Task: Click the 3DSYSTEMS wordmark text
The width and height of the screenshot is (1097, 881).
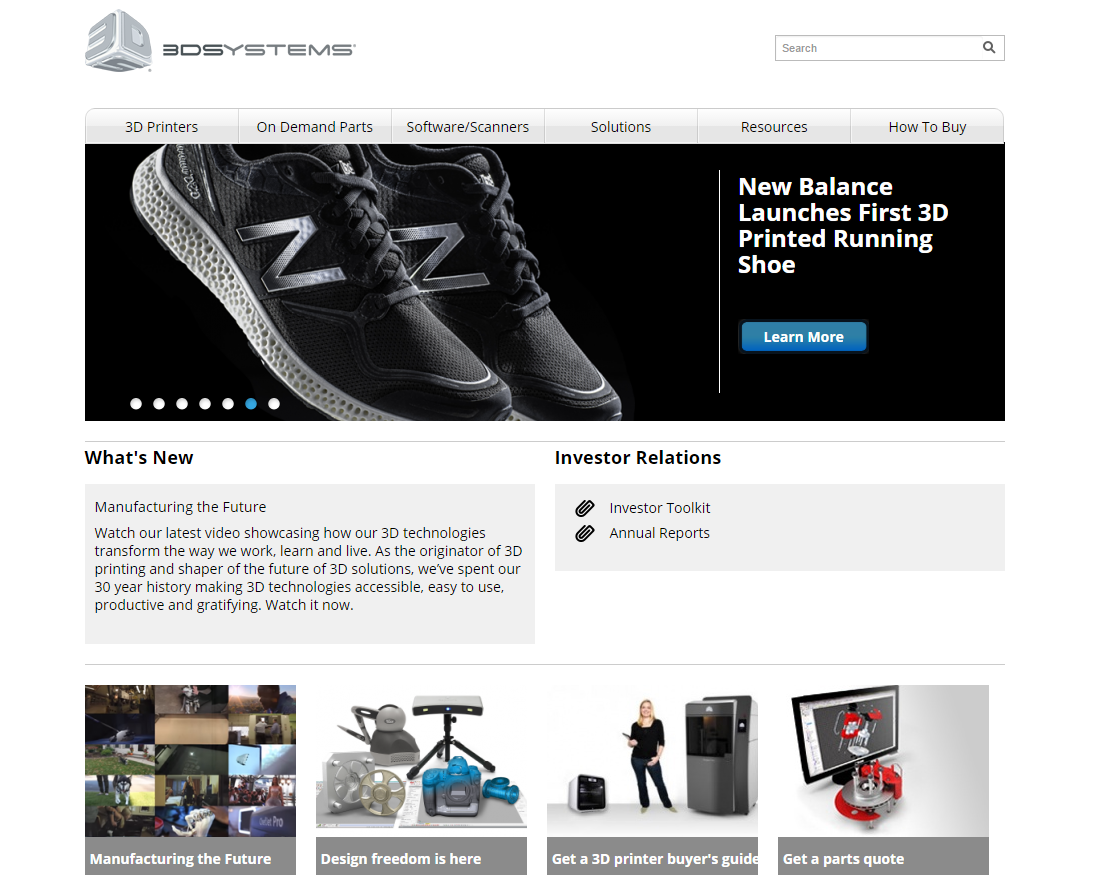Action: click(x=259, y=50)
